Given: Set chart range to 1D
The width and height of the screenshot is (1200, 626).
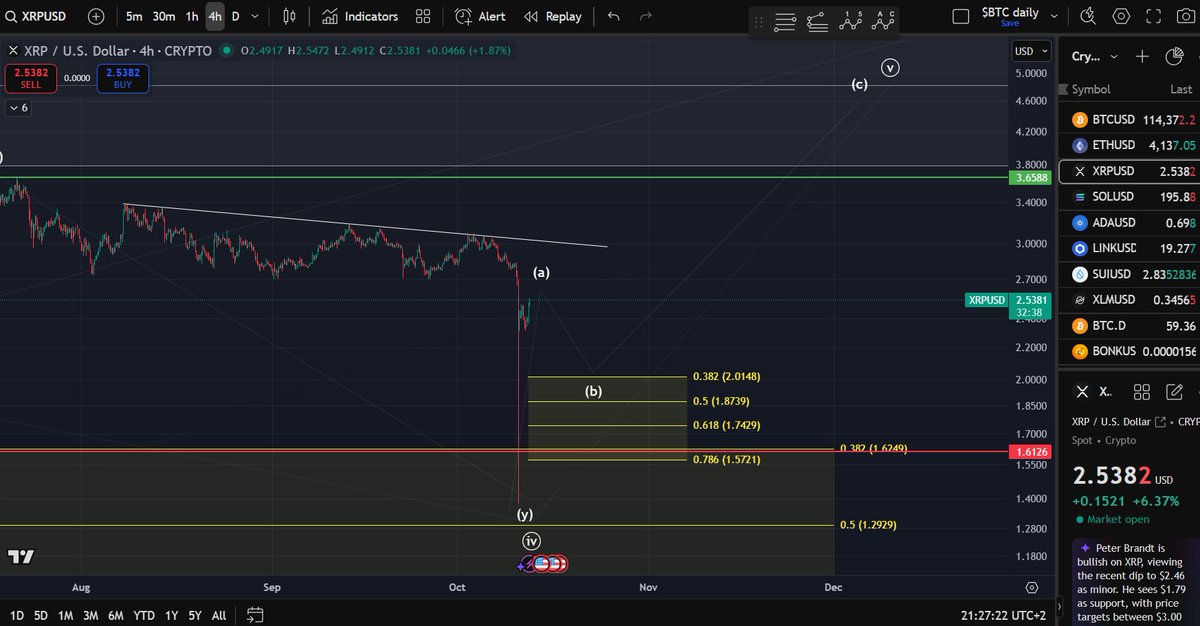Looking at the screenshot, I should tap(17, 615).
